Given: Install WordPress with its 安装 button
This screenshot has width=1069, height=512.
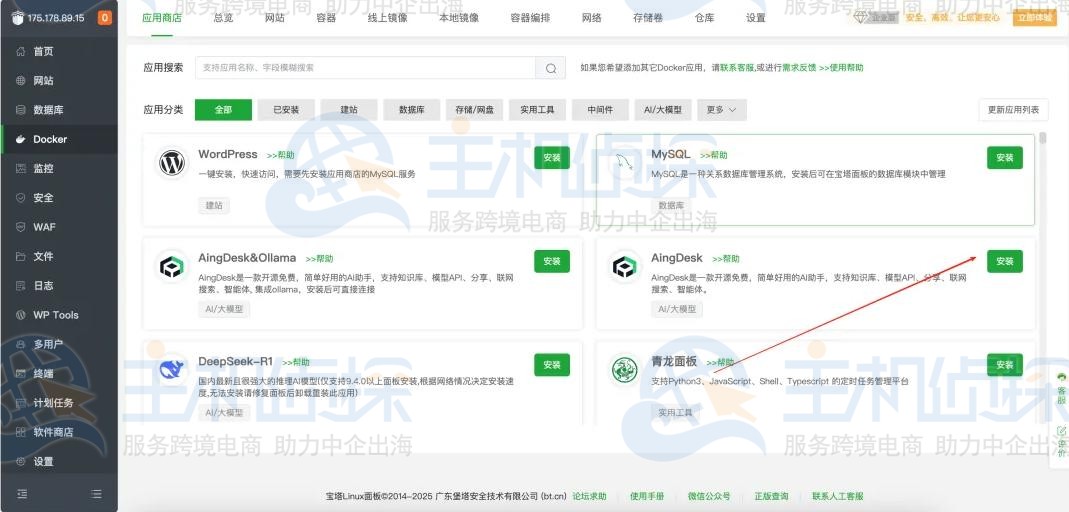Looking at the screenshot, I should pyautogui.click(x=552, y=157).
